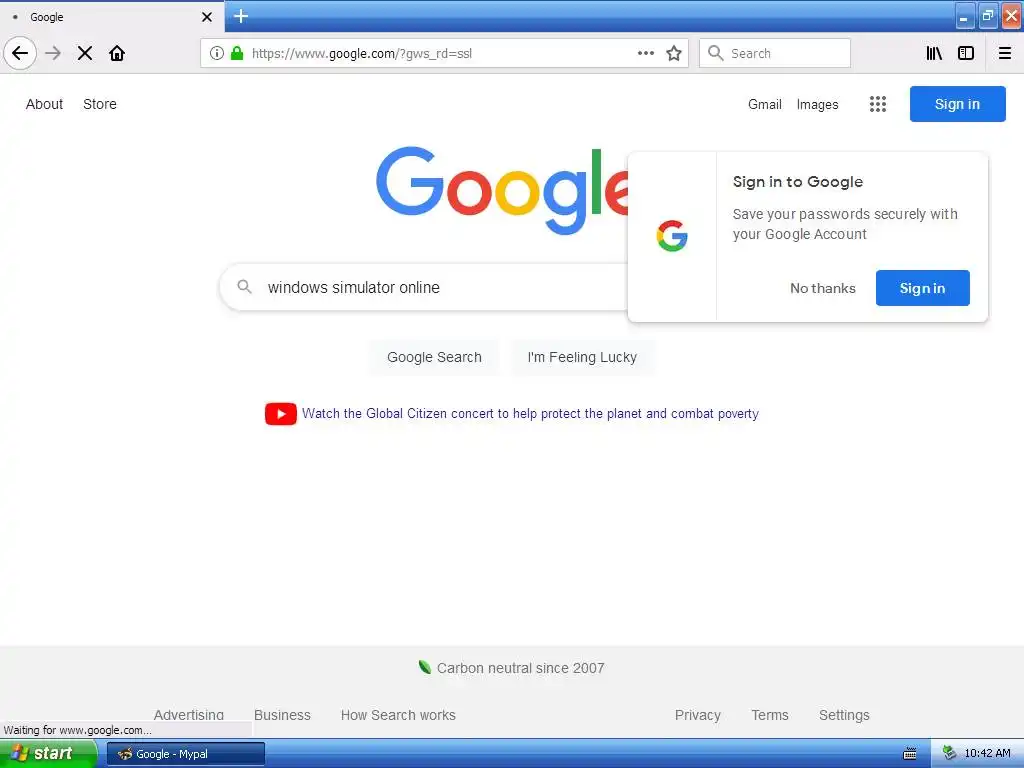The width and height of the screenshot is (1024, 768).
Task: Open the Google apps grid
Action: [878, 104]
